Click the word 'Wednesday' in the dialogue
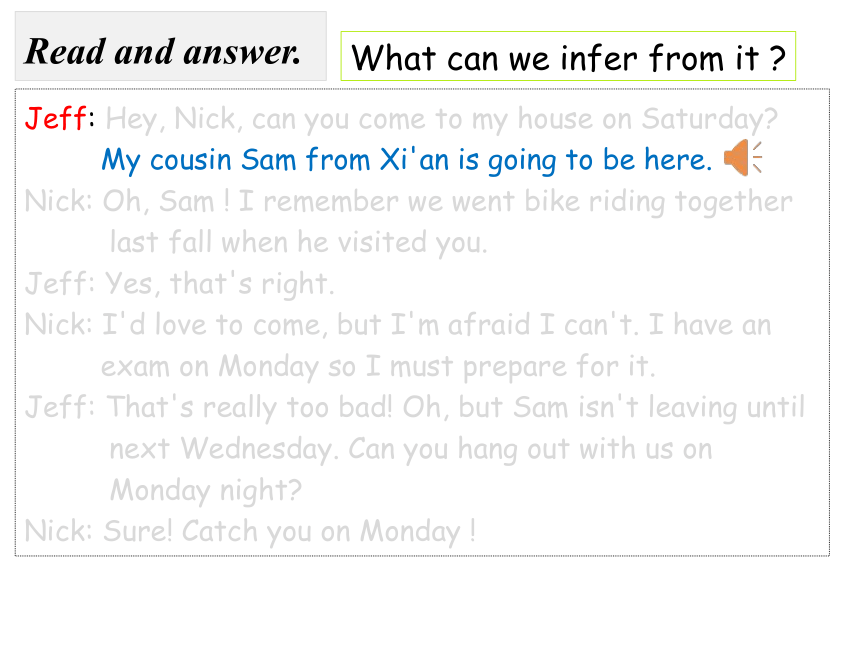 [x=258, y=449]
